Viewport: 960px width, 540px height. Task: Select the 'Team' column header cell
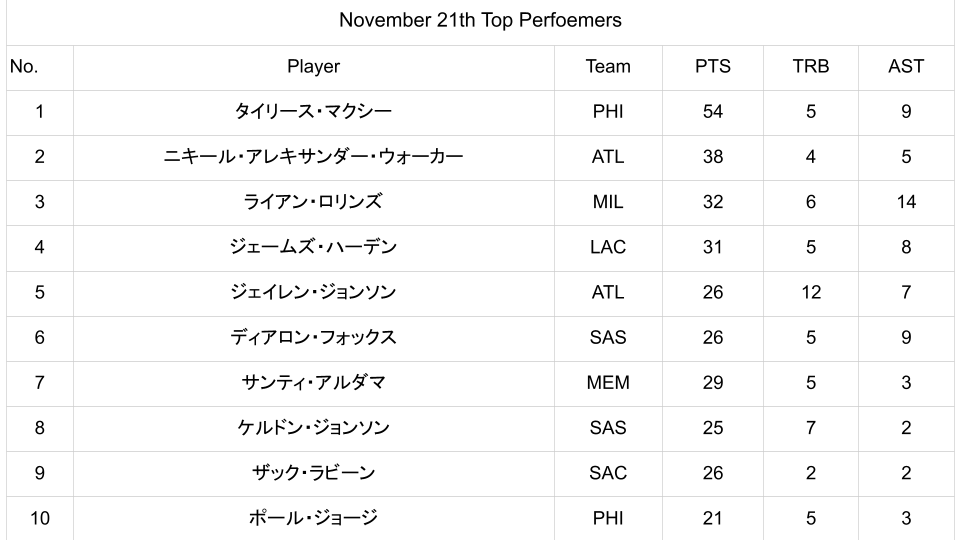(608, 67)
